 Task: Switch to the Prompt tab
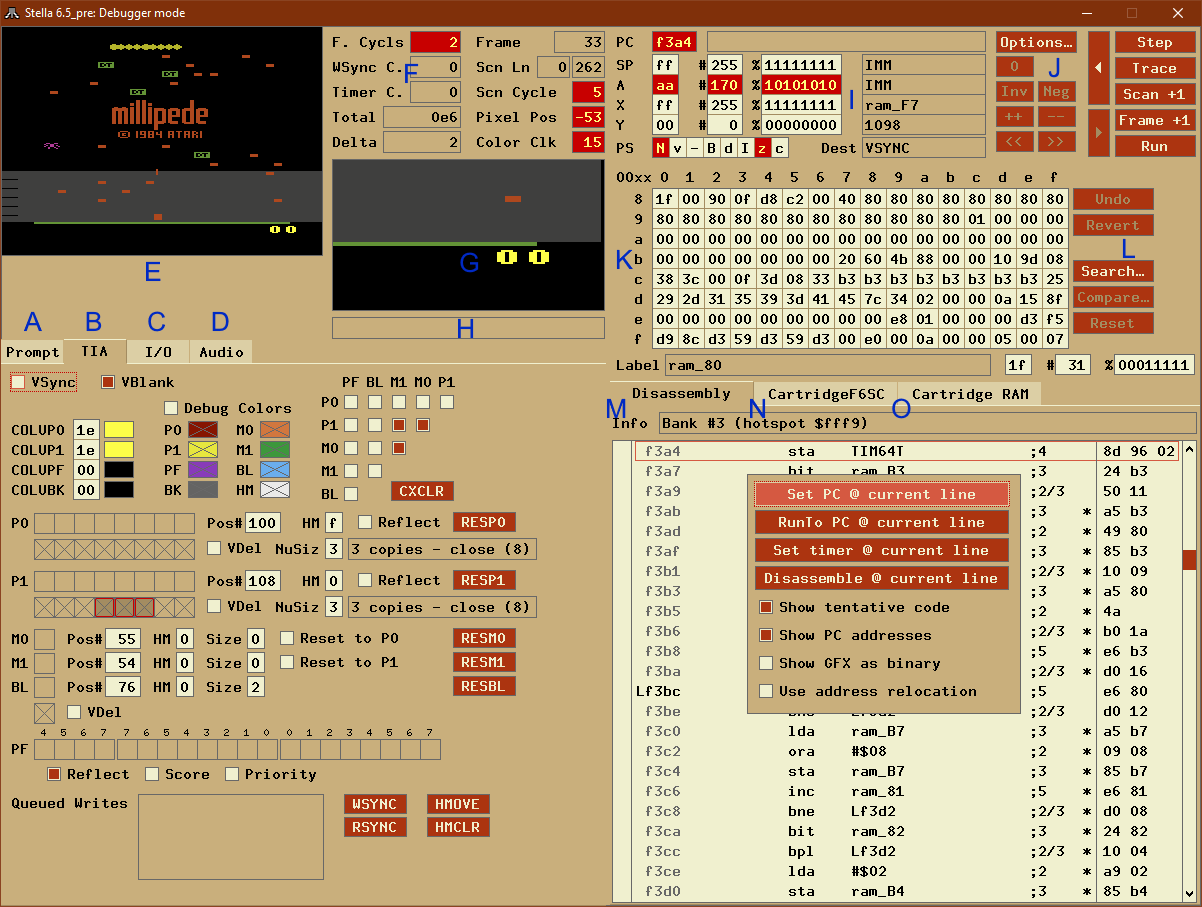(32, 352)
